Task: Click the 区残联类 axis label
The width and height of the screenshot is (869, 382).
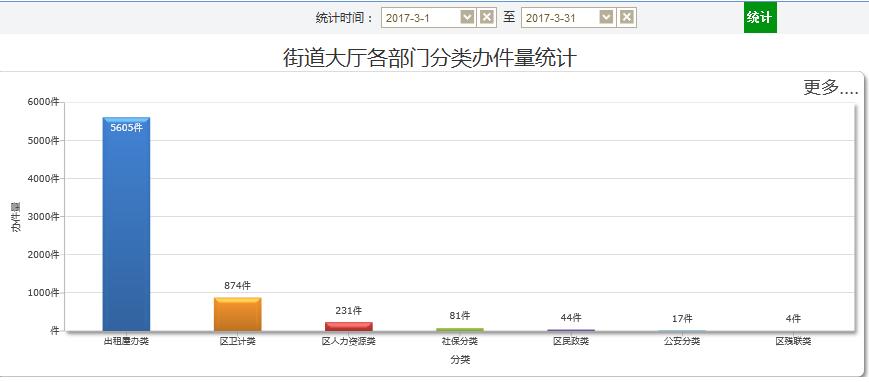Action: click(x=793, y=342)
